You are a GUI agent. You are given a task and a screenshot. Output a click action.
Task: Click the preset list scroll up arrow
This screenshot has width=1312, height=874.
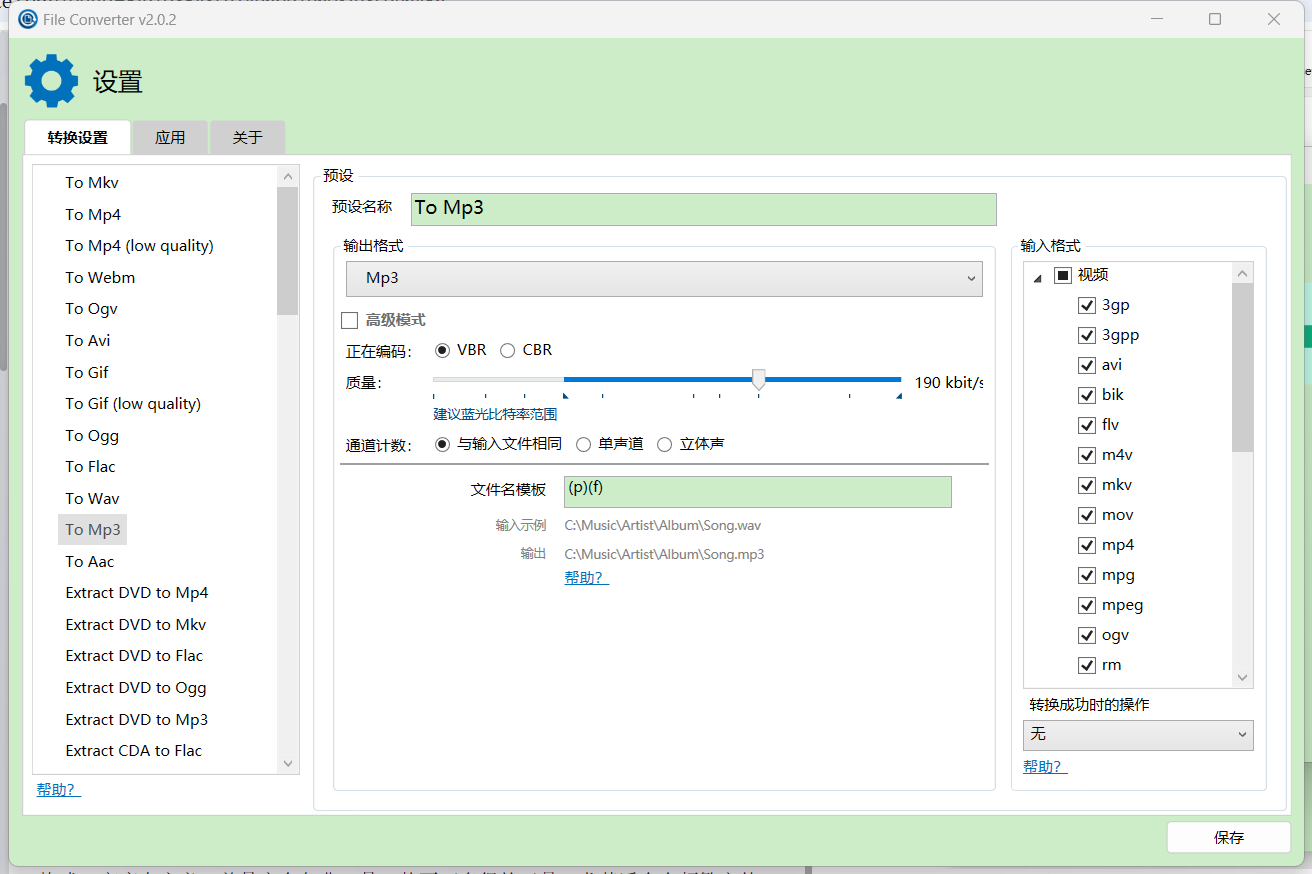(288, 176)
